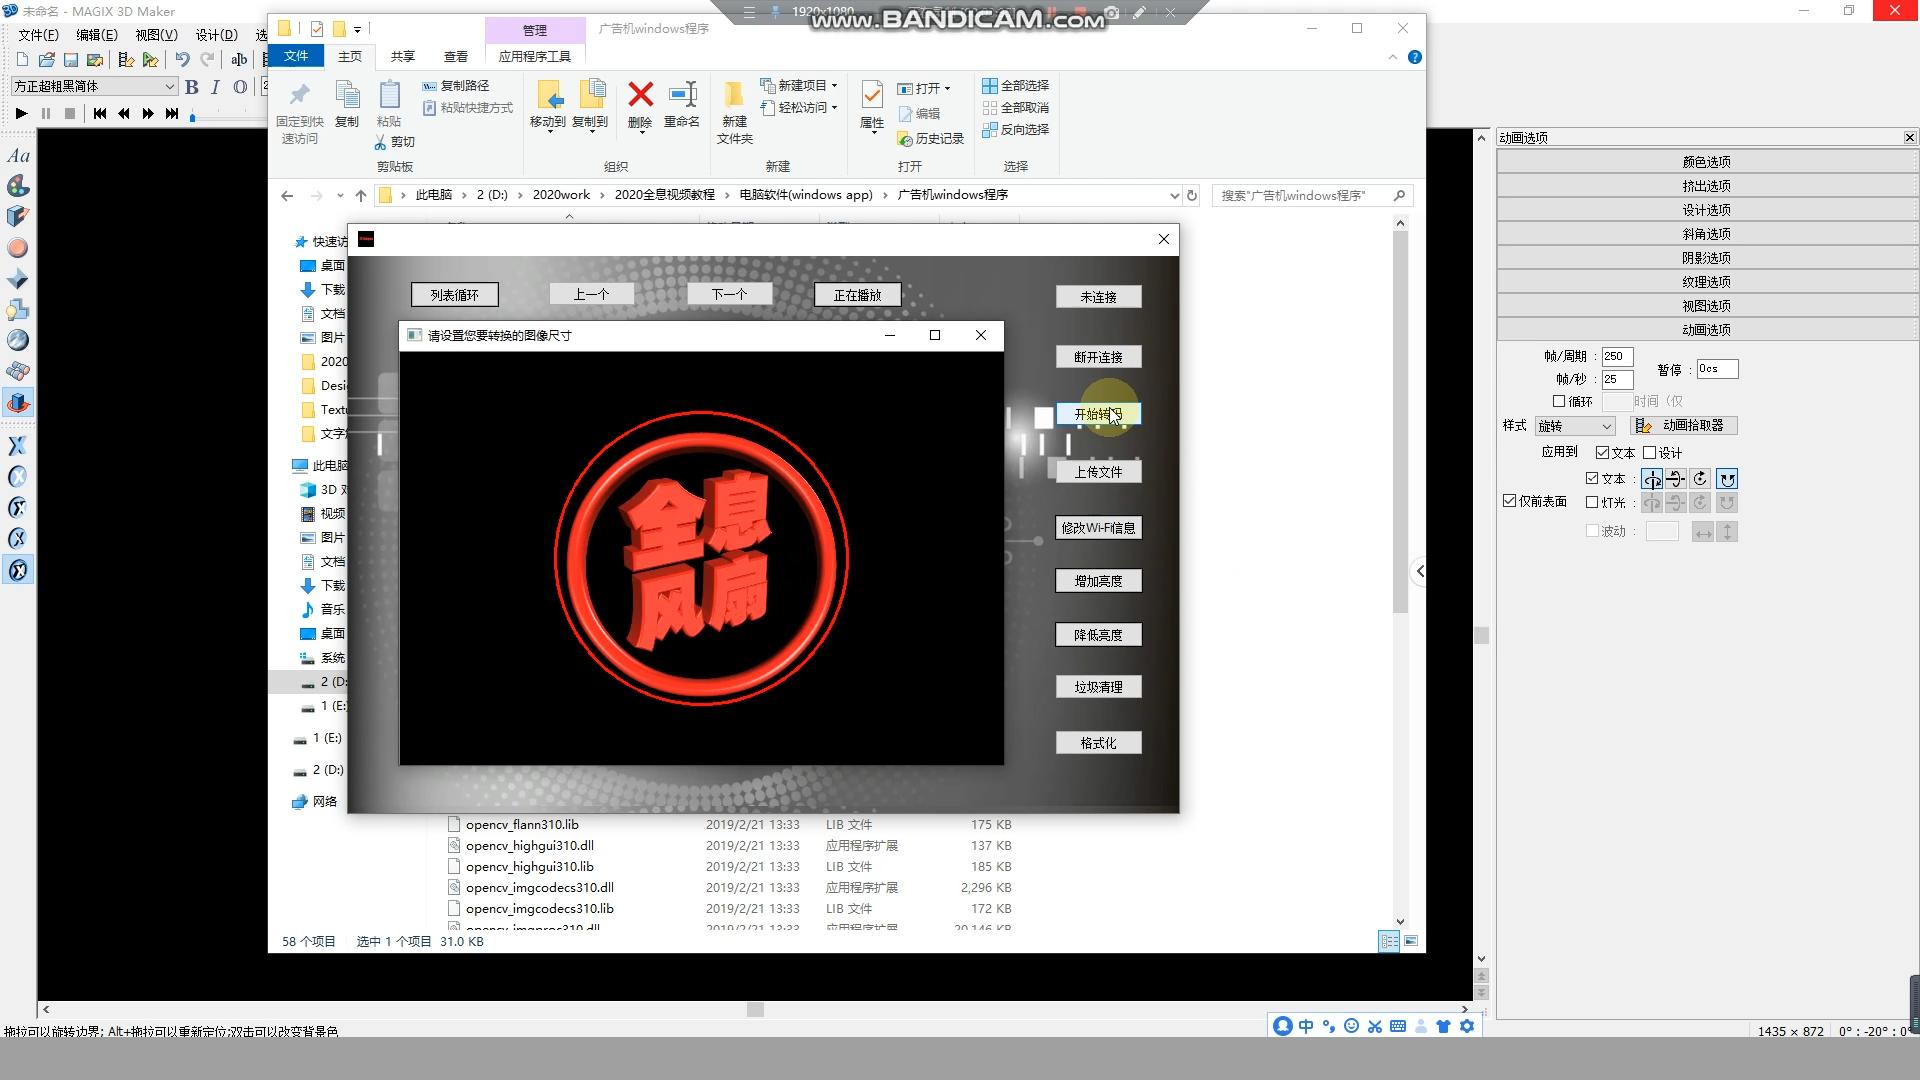Toggle the 仅前表面 checkbox
Viewport: 1920px width, 1080px height.
click(1509, 501)
